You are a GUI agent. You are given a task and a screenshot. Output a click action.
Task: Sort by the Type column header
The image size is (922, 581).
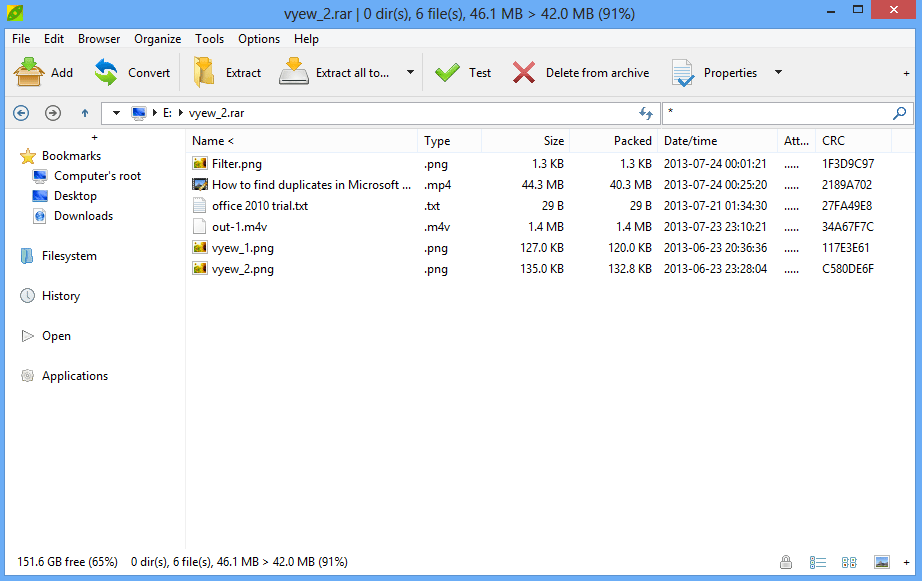tap(450, 141)
